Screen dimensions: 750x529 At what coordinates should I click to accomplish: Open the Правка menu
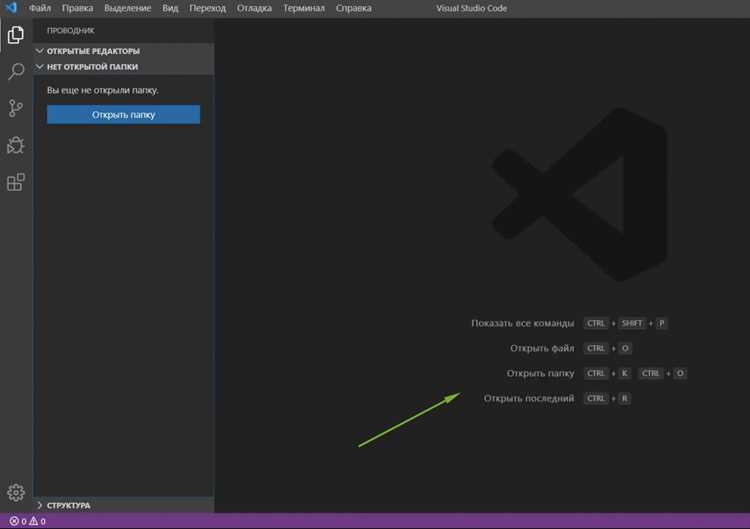pos(77,8)
